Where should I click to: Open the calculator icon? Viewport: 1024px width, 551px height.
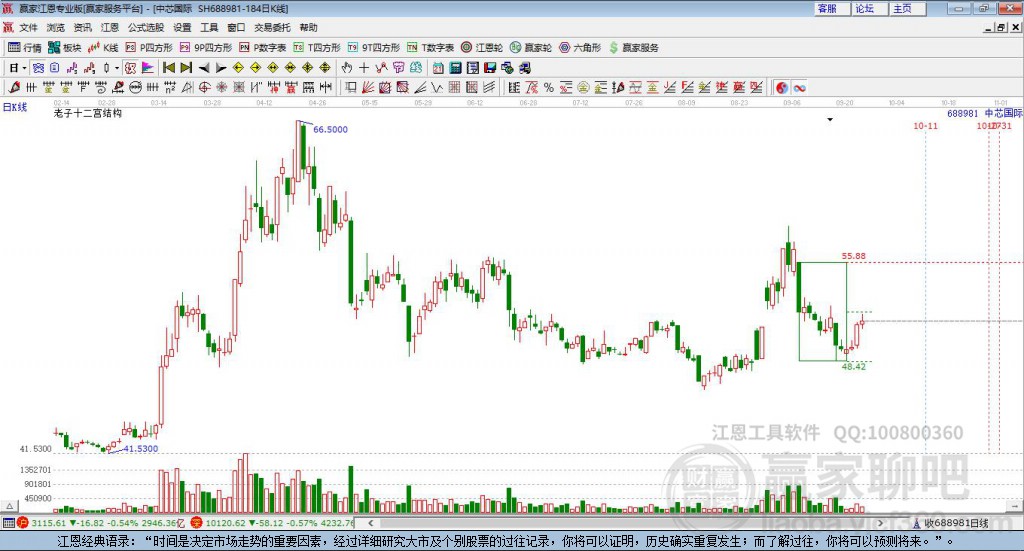click(x=455, y=67)
